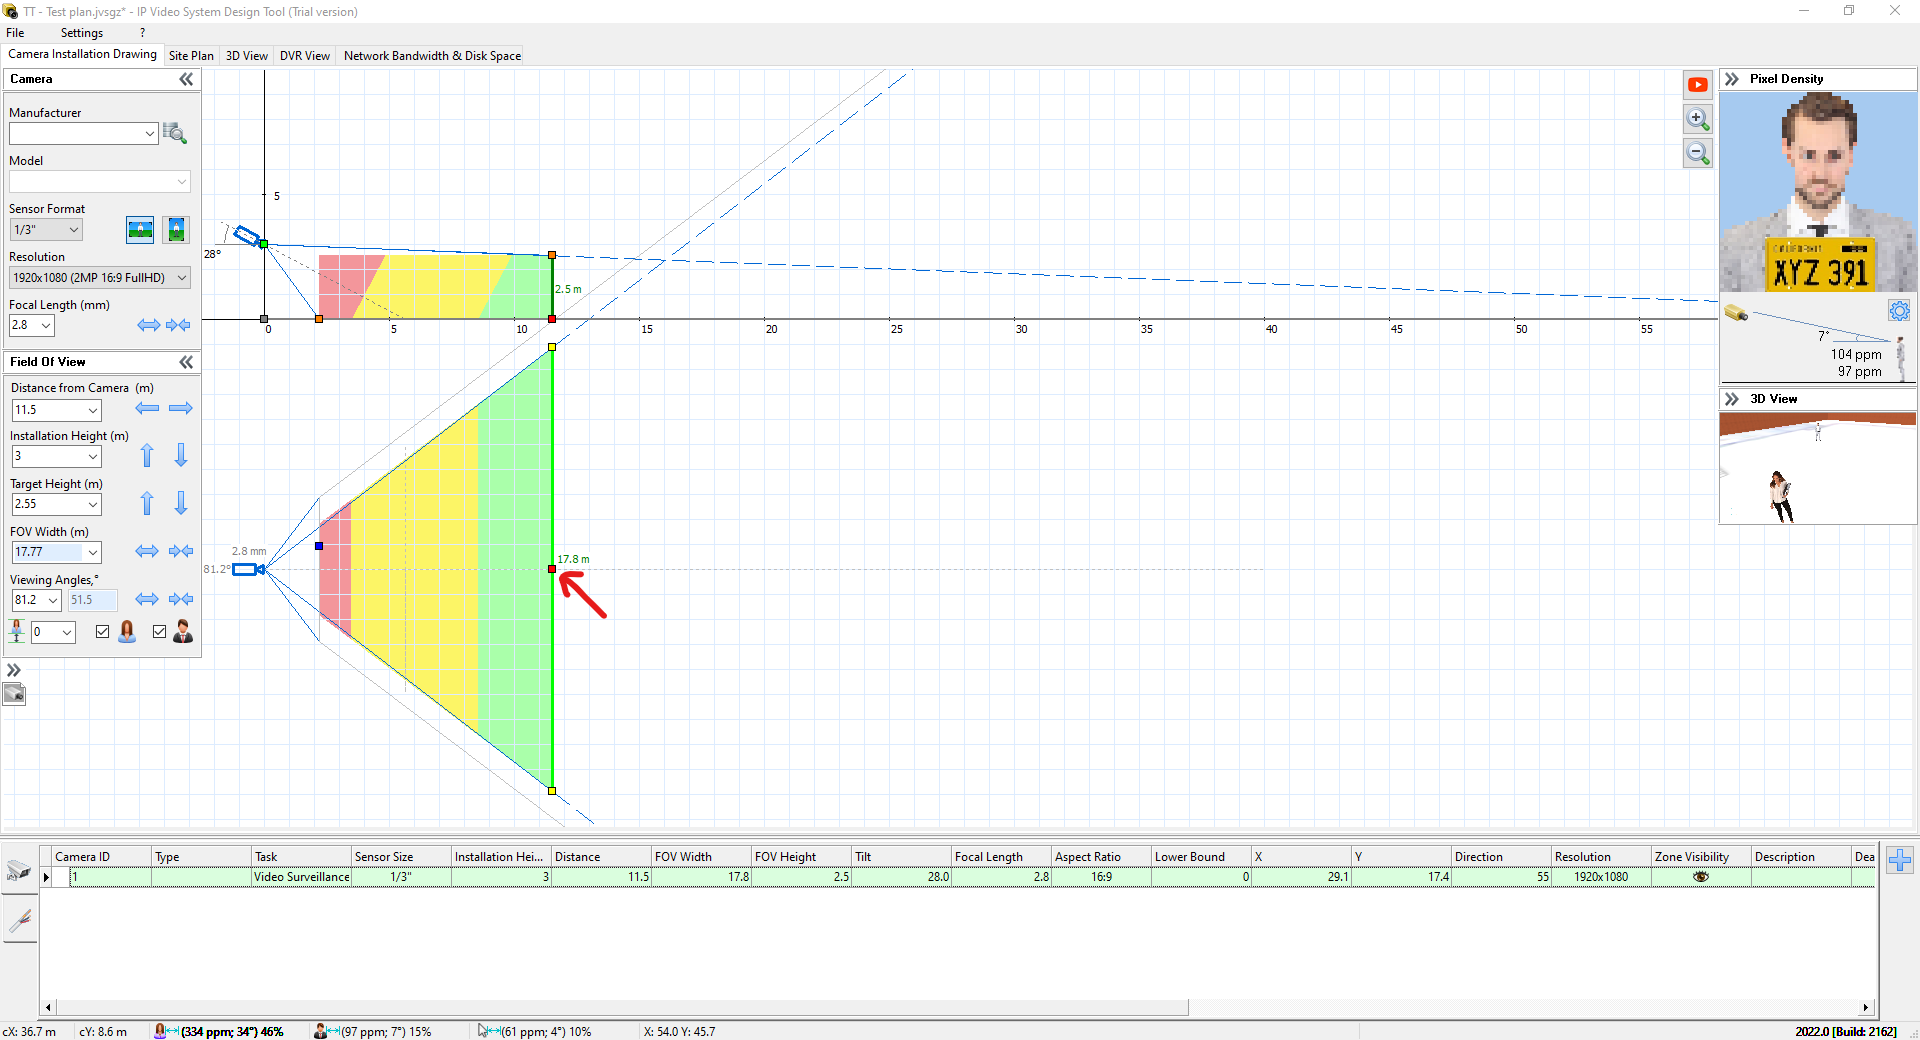This screenshot has width=1920, height=1040.
Task: Switch to the Site Plan tab
Action: click(x=191, y=56)
